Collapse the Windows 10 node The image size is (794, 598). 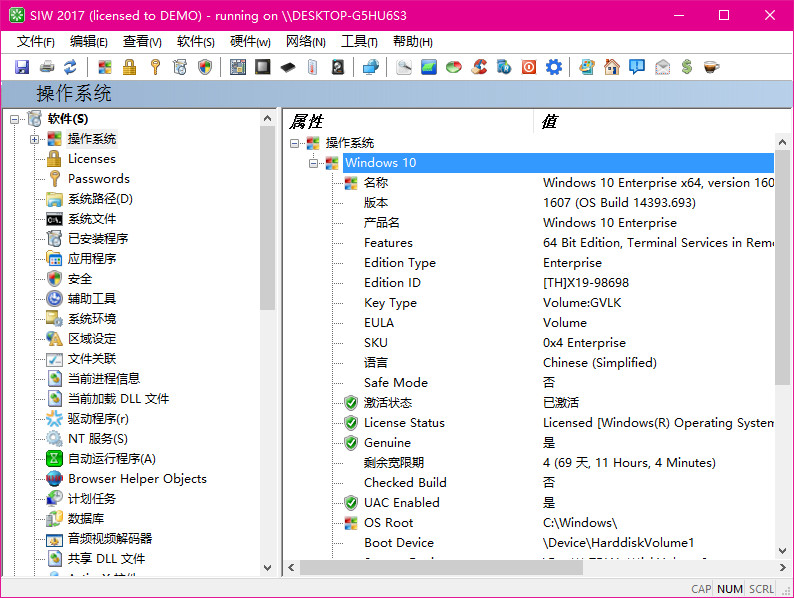[x=314, y=163]
